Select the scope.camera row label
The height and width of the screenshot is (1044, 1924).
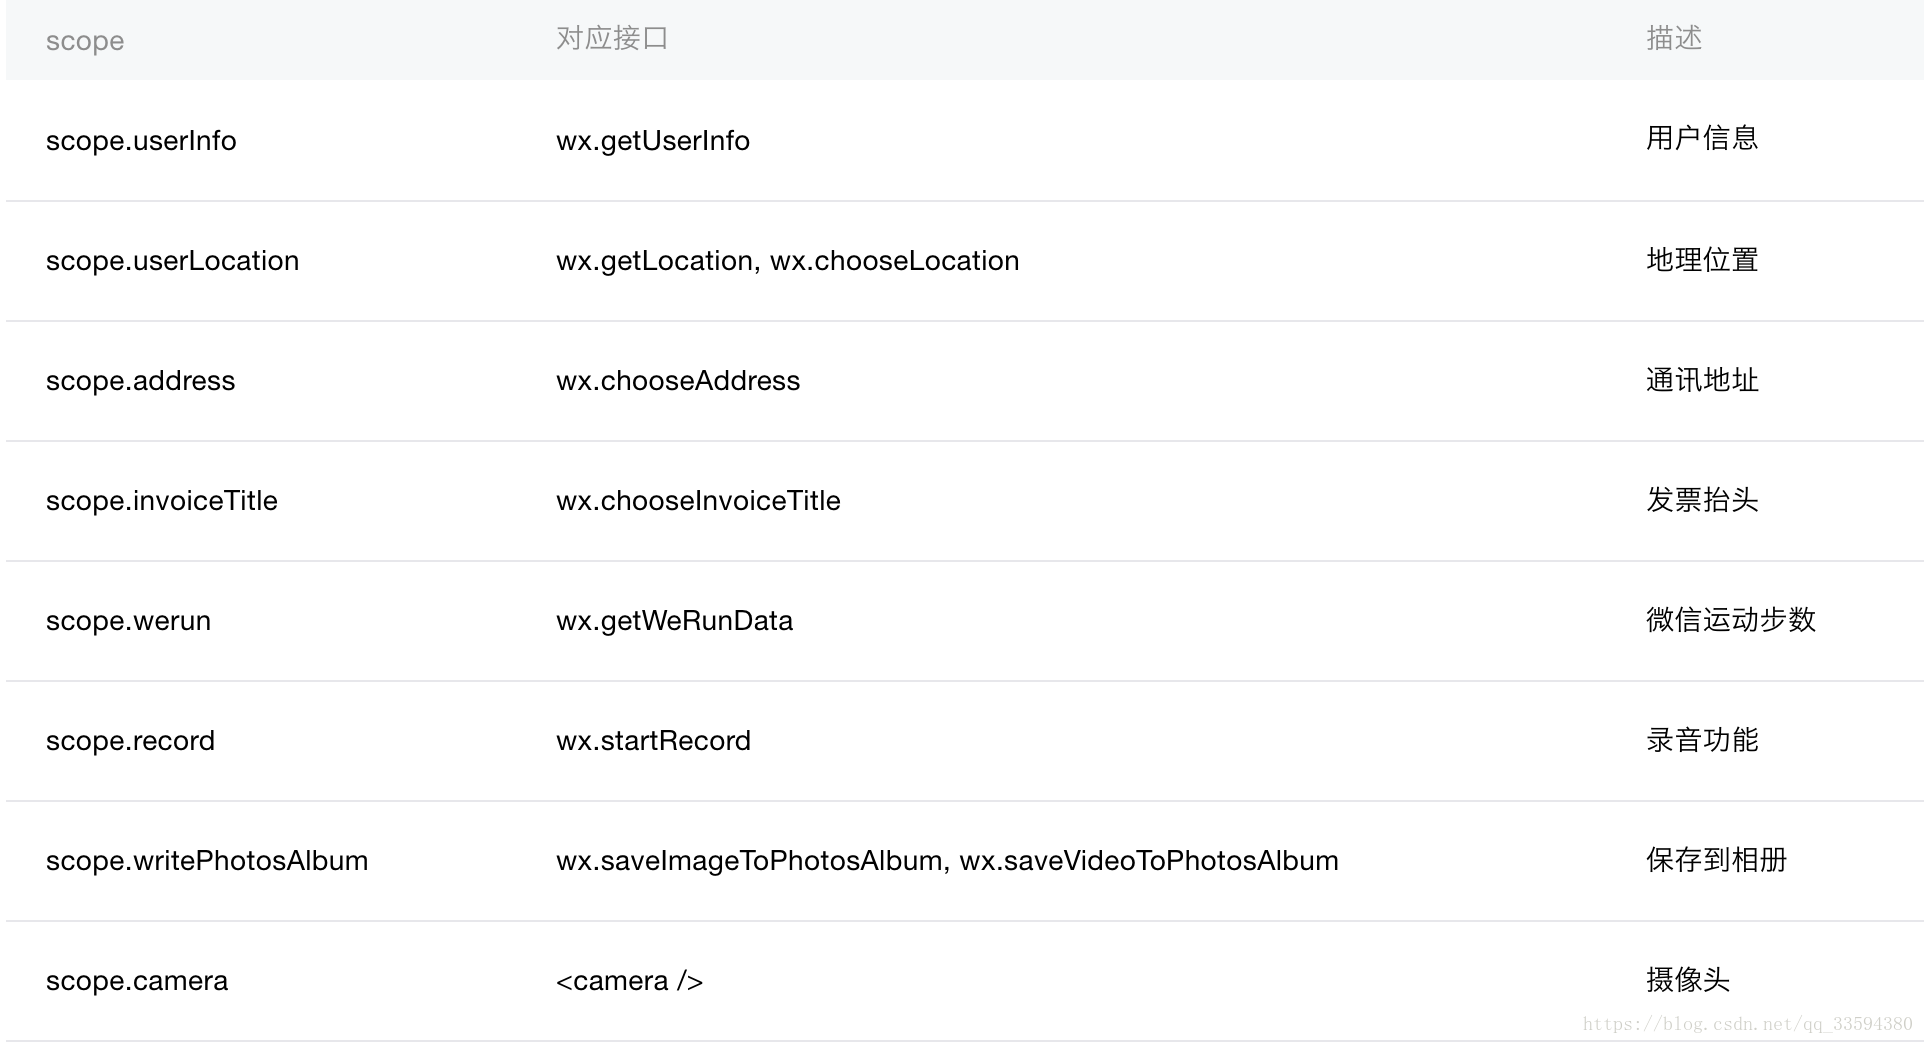(137, 981)
